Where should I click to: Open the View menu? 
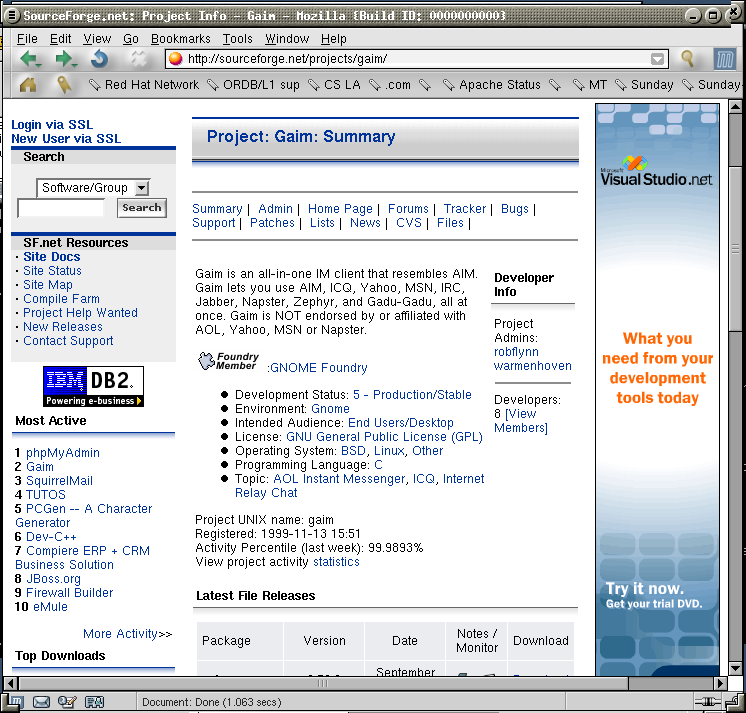97,39
